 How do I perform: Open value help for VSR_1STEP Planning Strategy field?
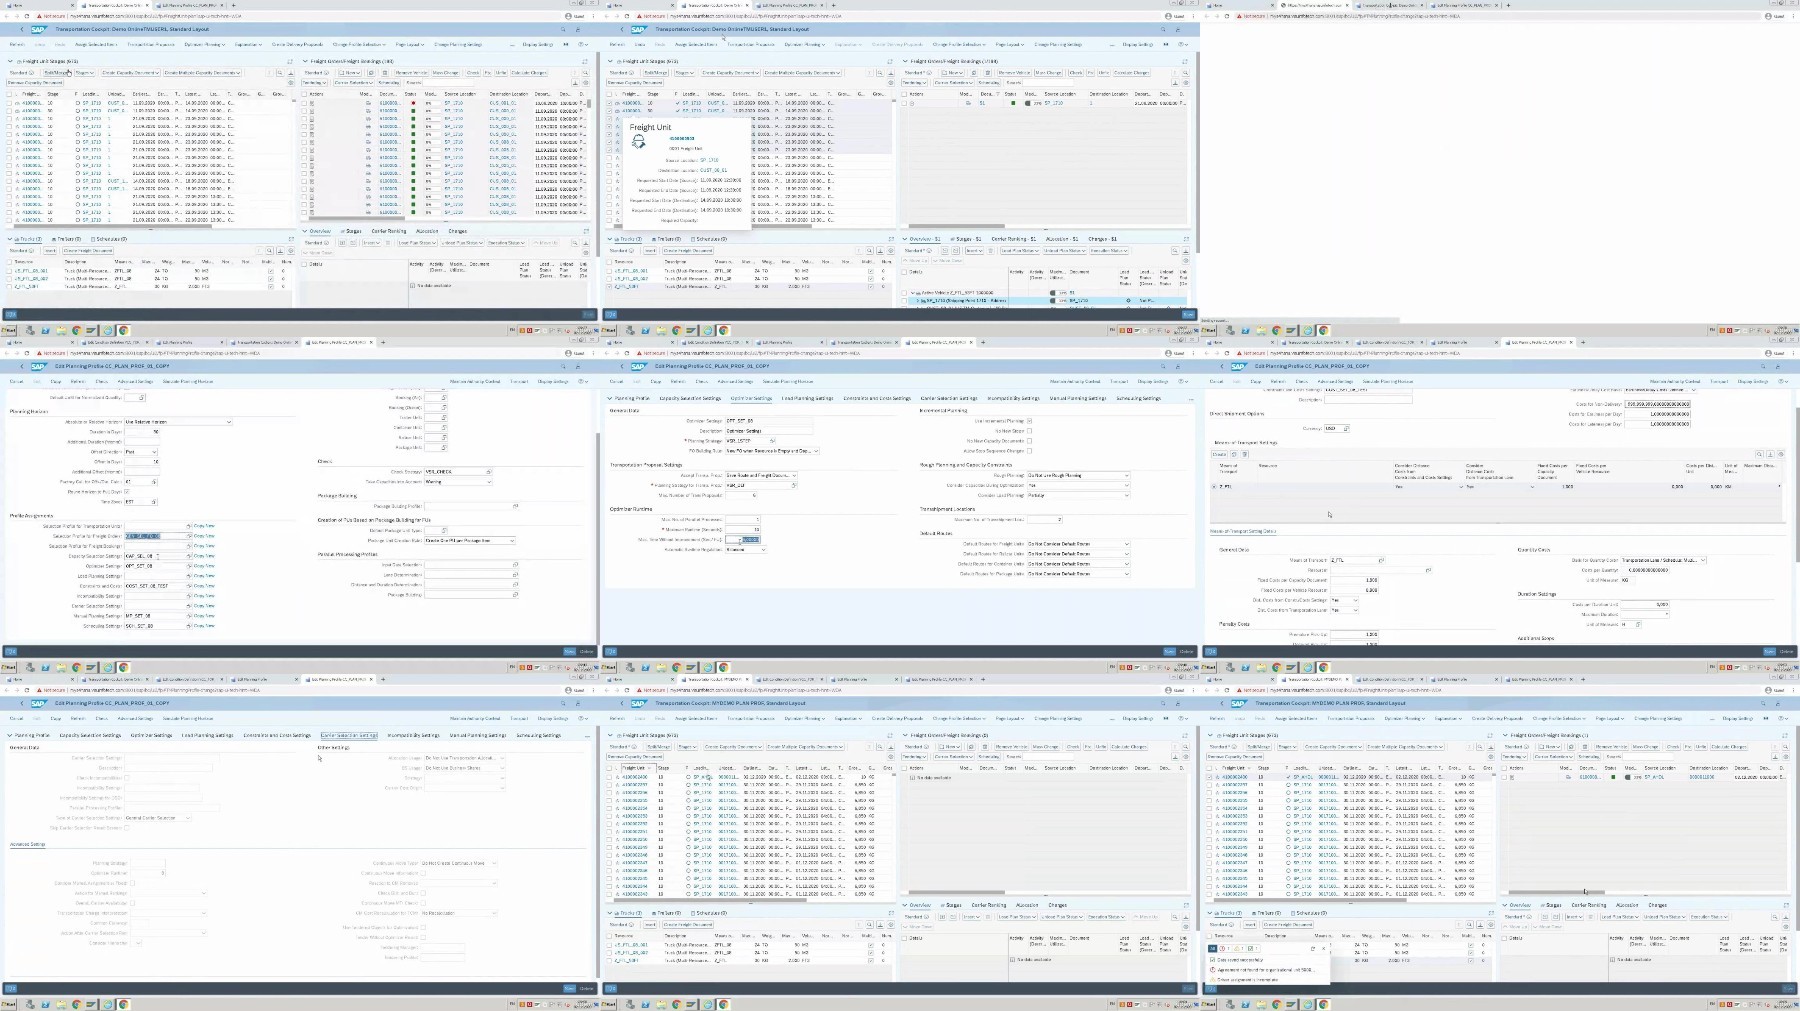[772, 441]
